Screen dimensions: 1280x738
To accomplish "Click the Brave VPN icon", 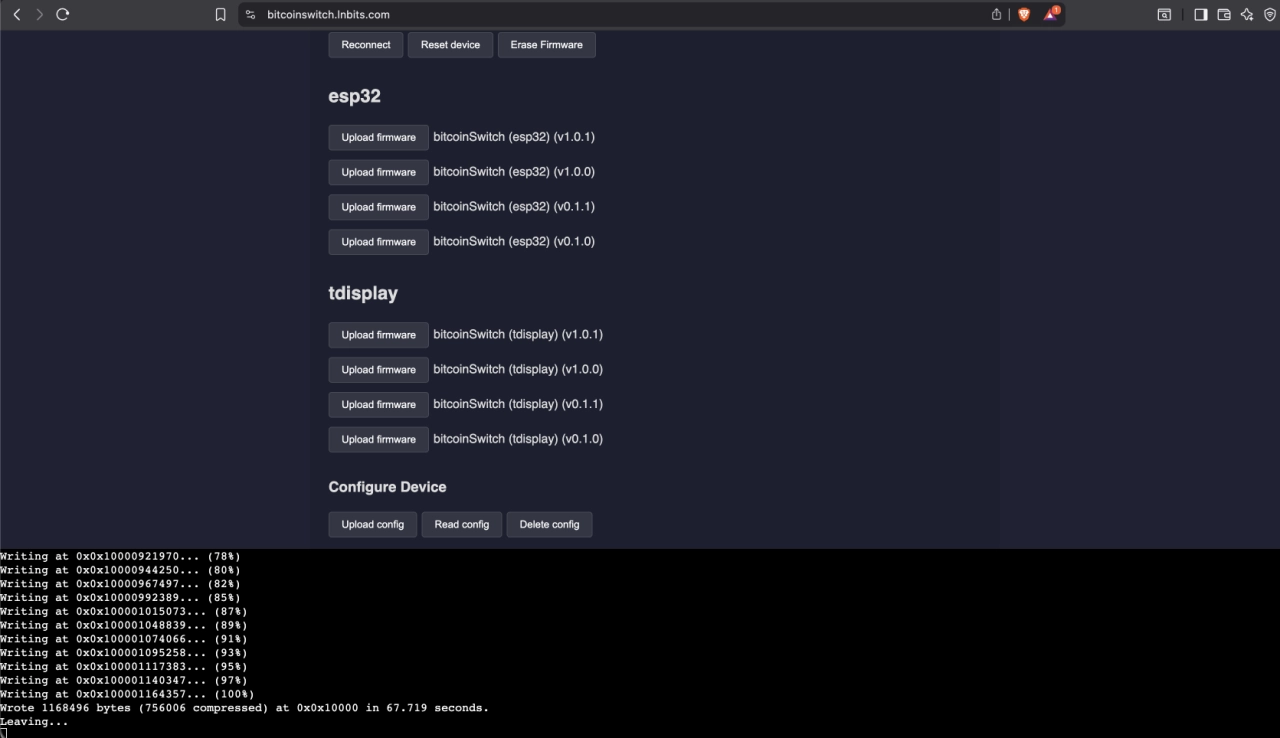I will 1270,15.
